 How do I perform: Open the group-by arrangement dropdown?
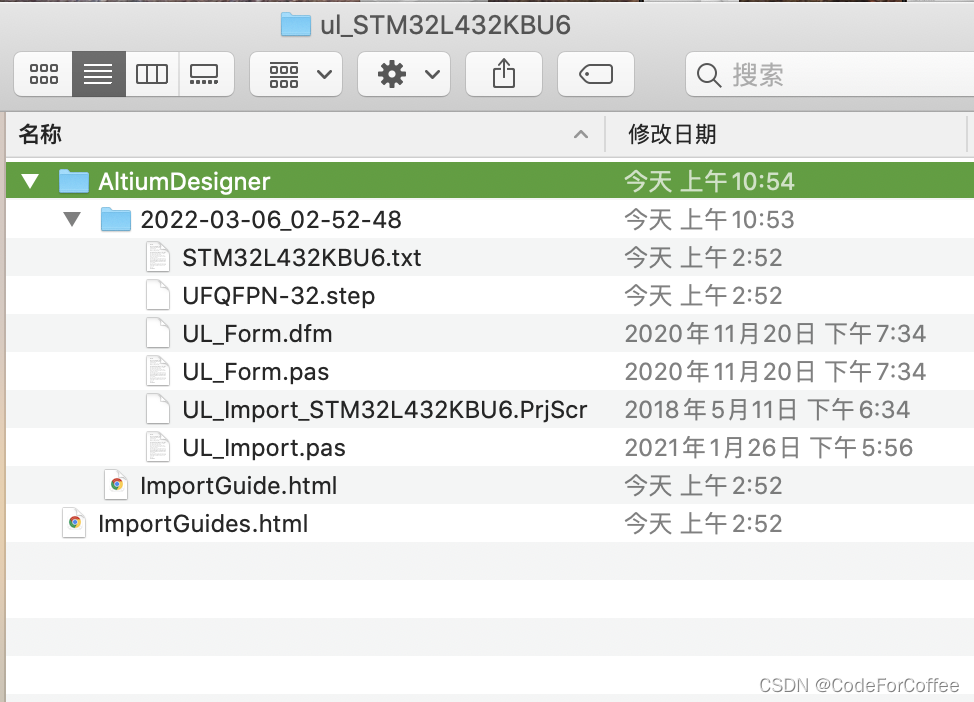[x=296, y=75]
